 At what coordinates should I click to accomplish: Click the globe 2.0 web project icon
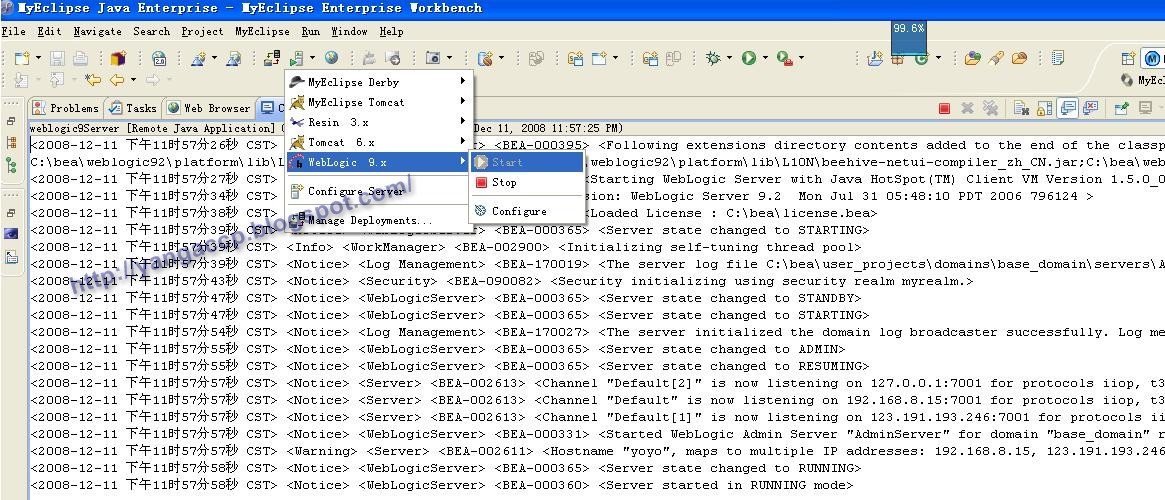159,58
